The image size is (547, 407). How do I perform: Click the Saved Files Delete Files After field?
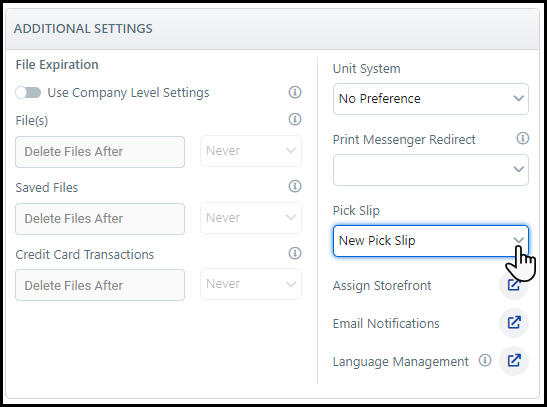click(x=100, y=219)
